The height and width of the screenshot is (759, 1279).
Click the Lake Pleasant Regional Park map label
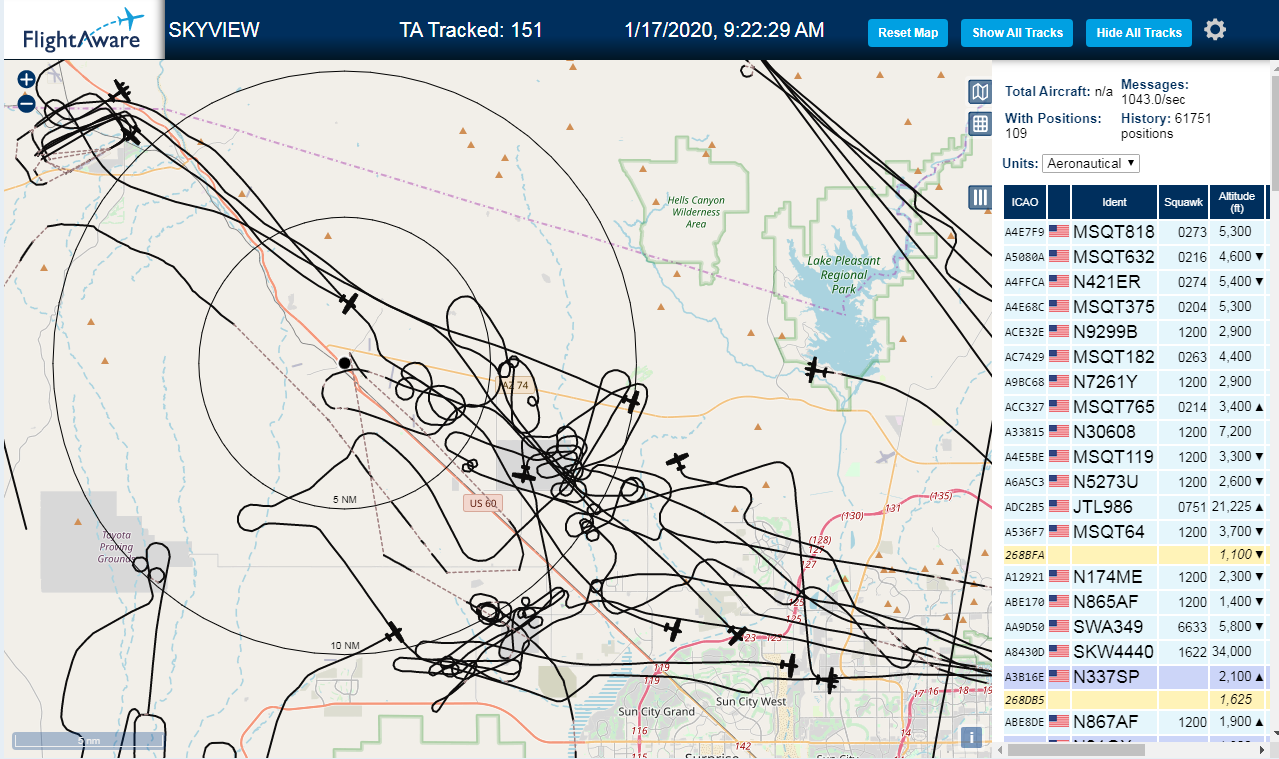click(x=844, y=274)
